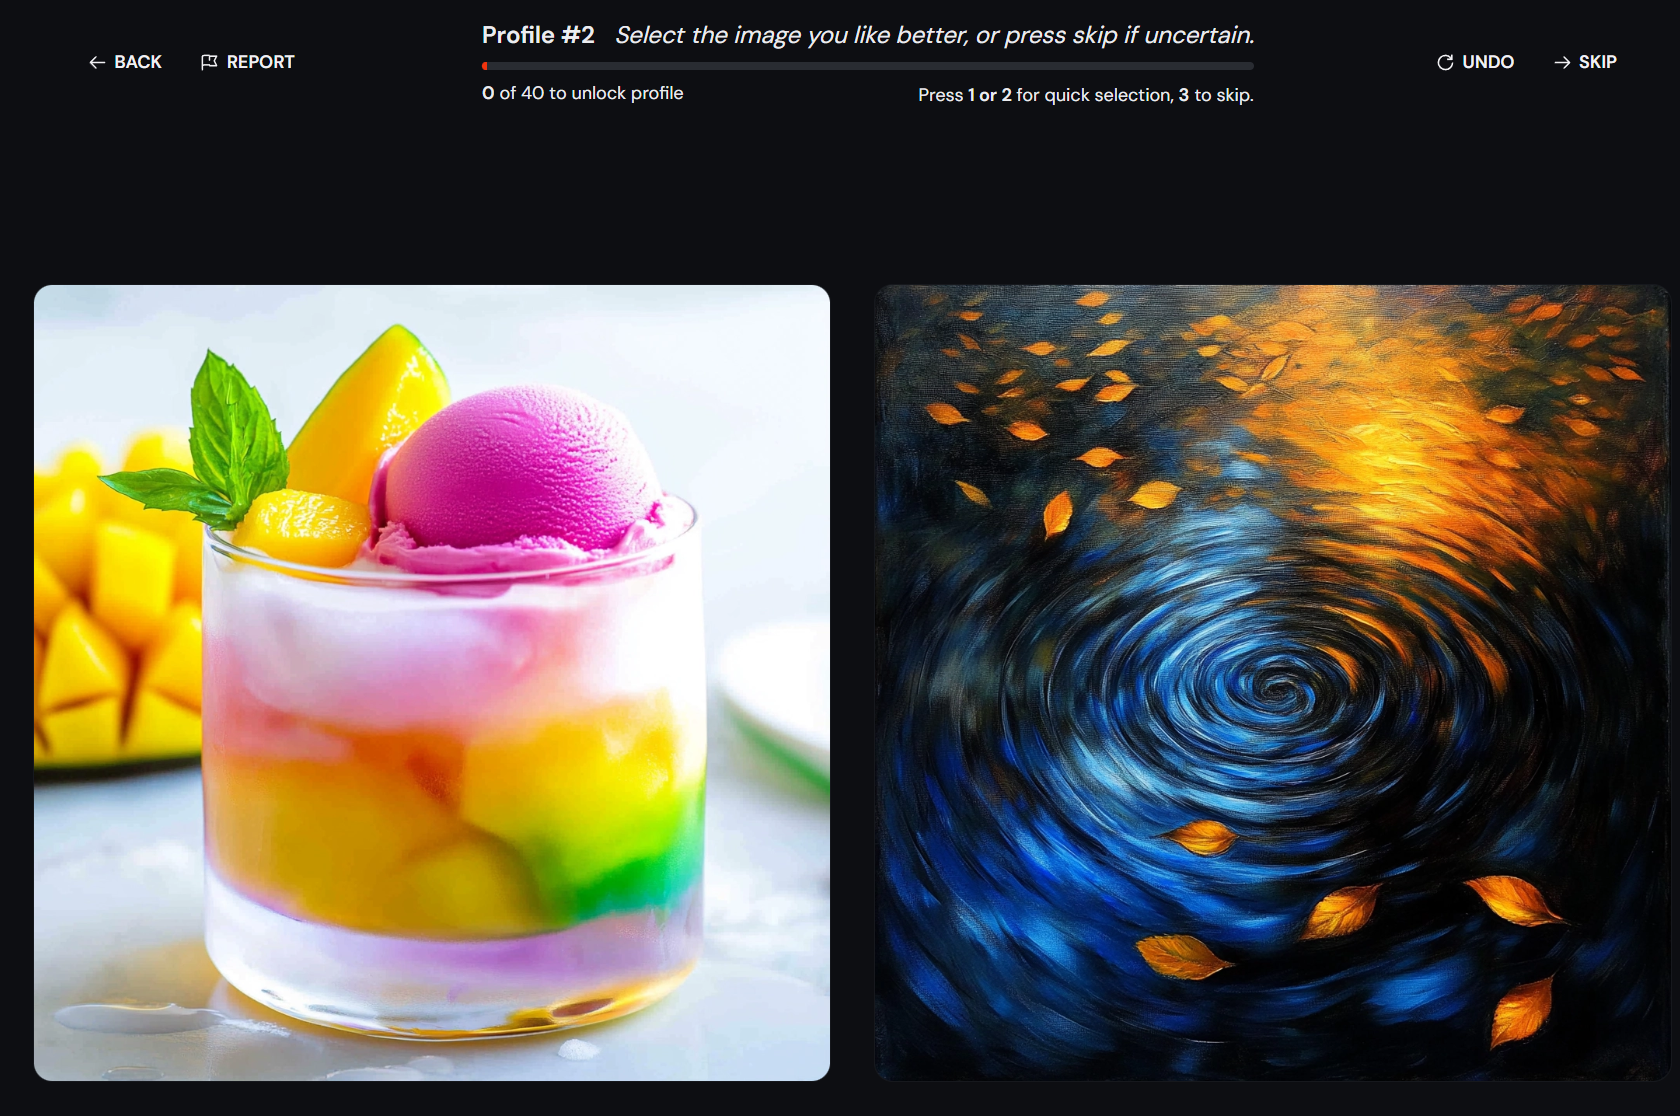Click the '0 of 40 to unlock profile' text
This screenshot has height=1116, width=1680.
point(583,93)
